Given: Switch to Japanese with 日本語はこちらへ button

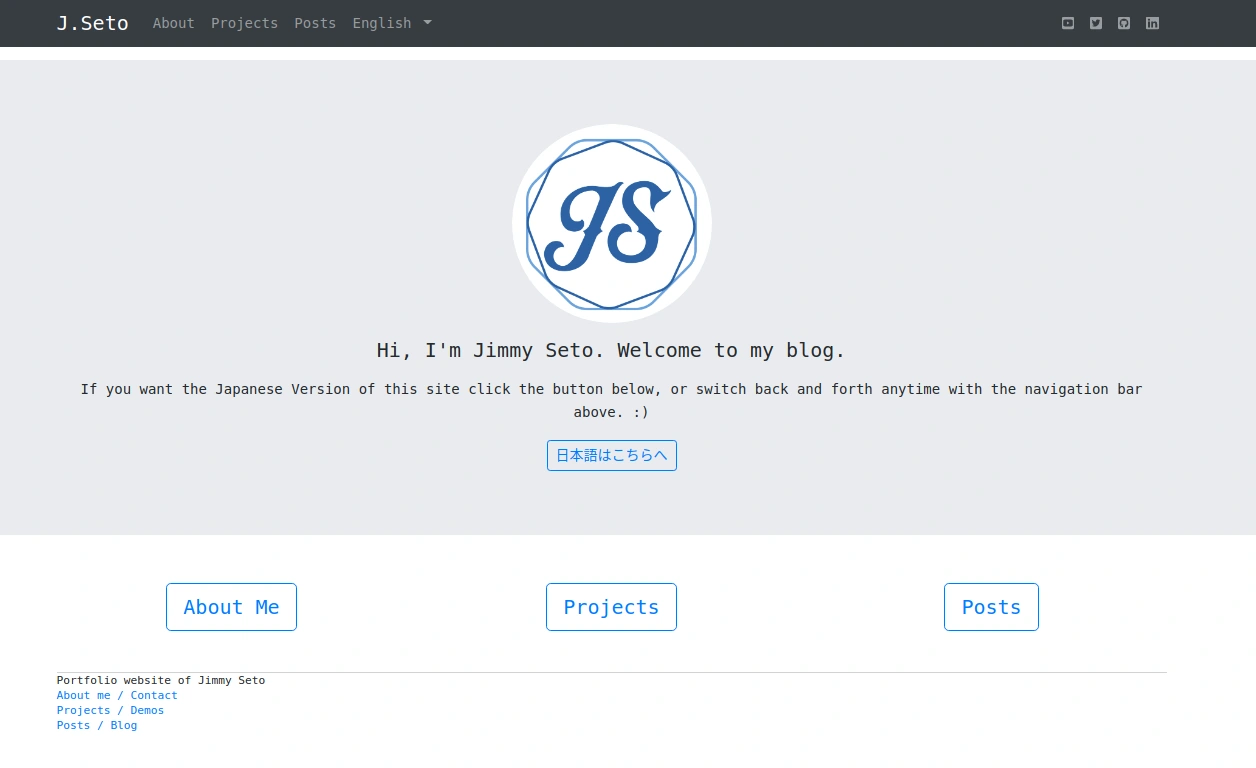Looking at the screenshot, I should [x=611, y=455].
